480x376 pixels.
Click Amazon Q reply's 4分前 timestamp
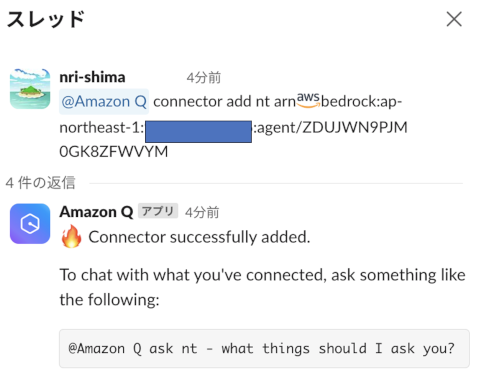(x=202, y=212)
